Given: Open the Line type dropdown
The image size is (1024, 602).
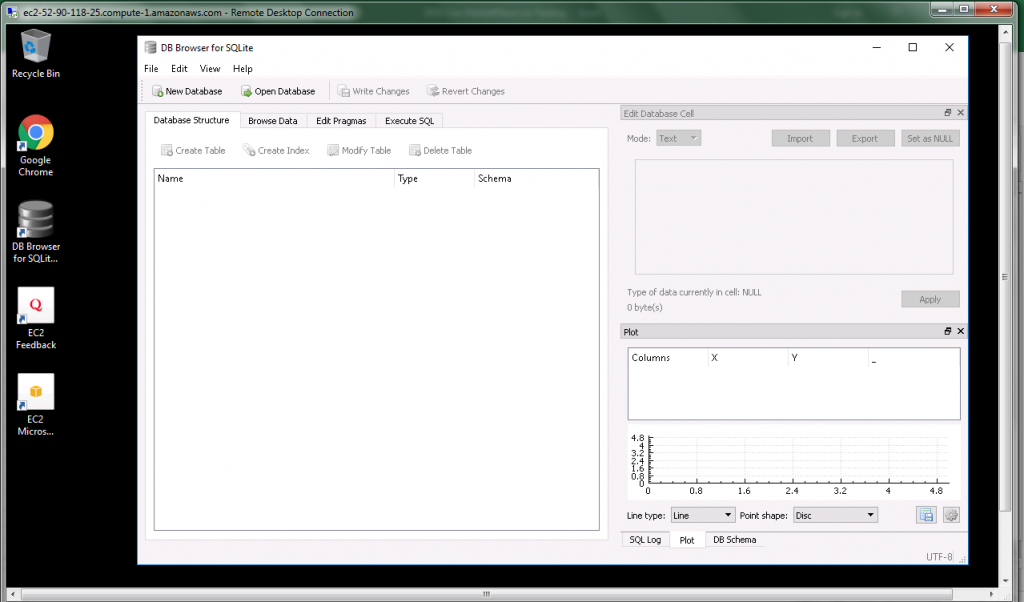Looking at the screenshot, I should pos(702,515).
